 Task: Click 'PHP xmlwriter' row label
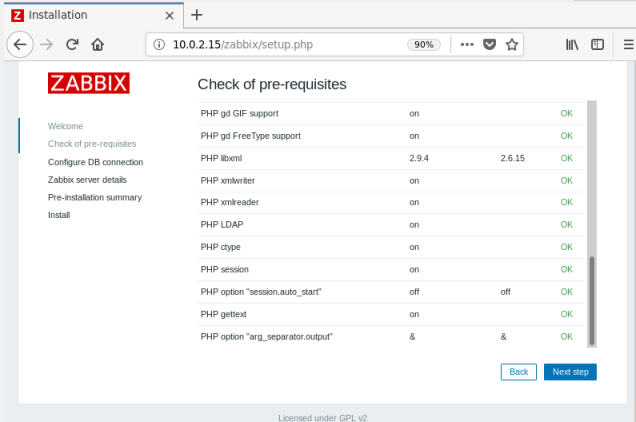228,181
